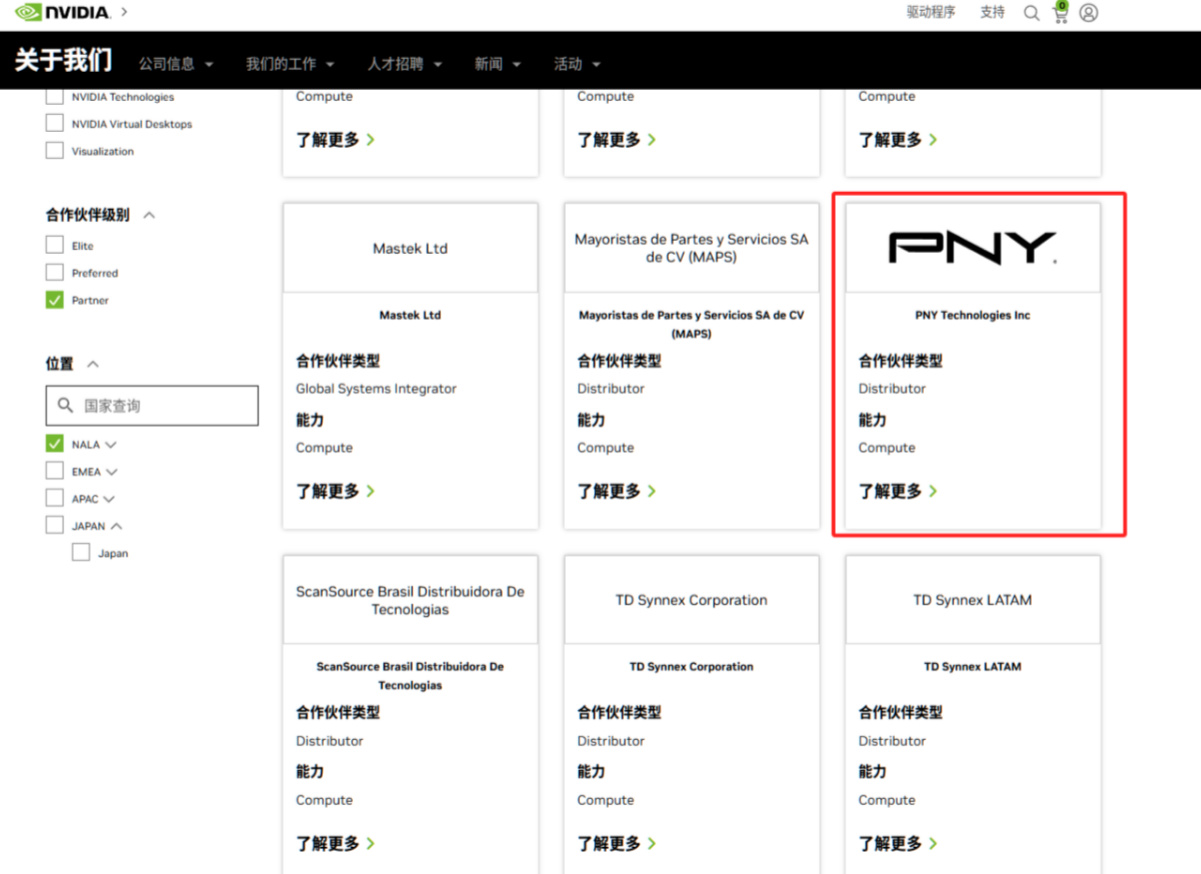Collapse the JAPAN region chevron
The image size is (1201, 874).
116,525
